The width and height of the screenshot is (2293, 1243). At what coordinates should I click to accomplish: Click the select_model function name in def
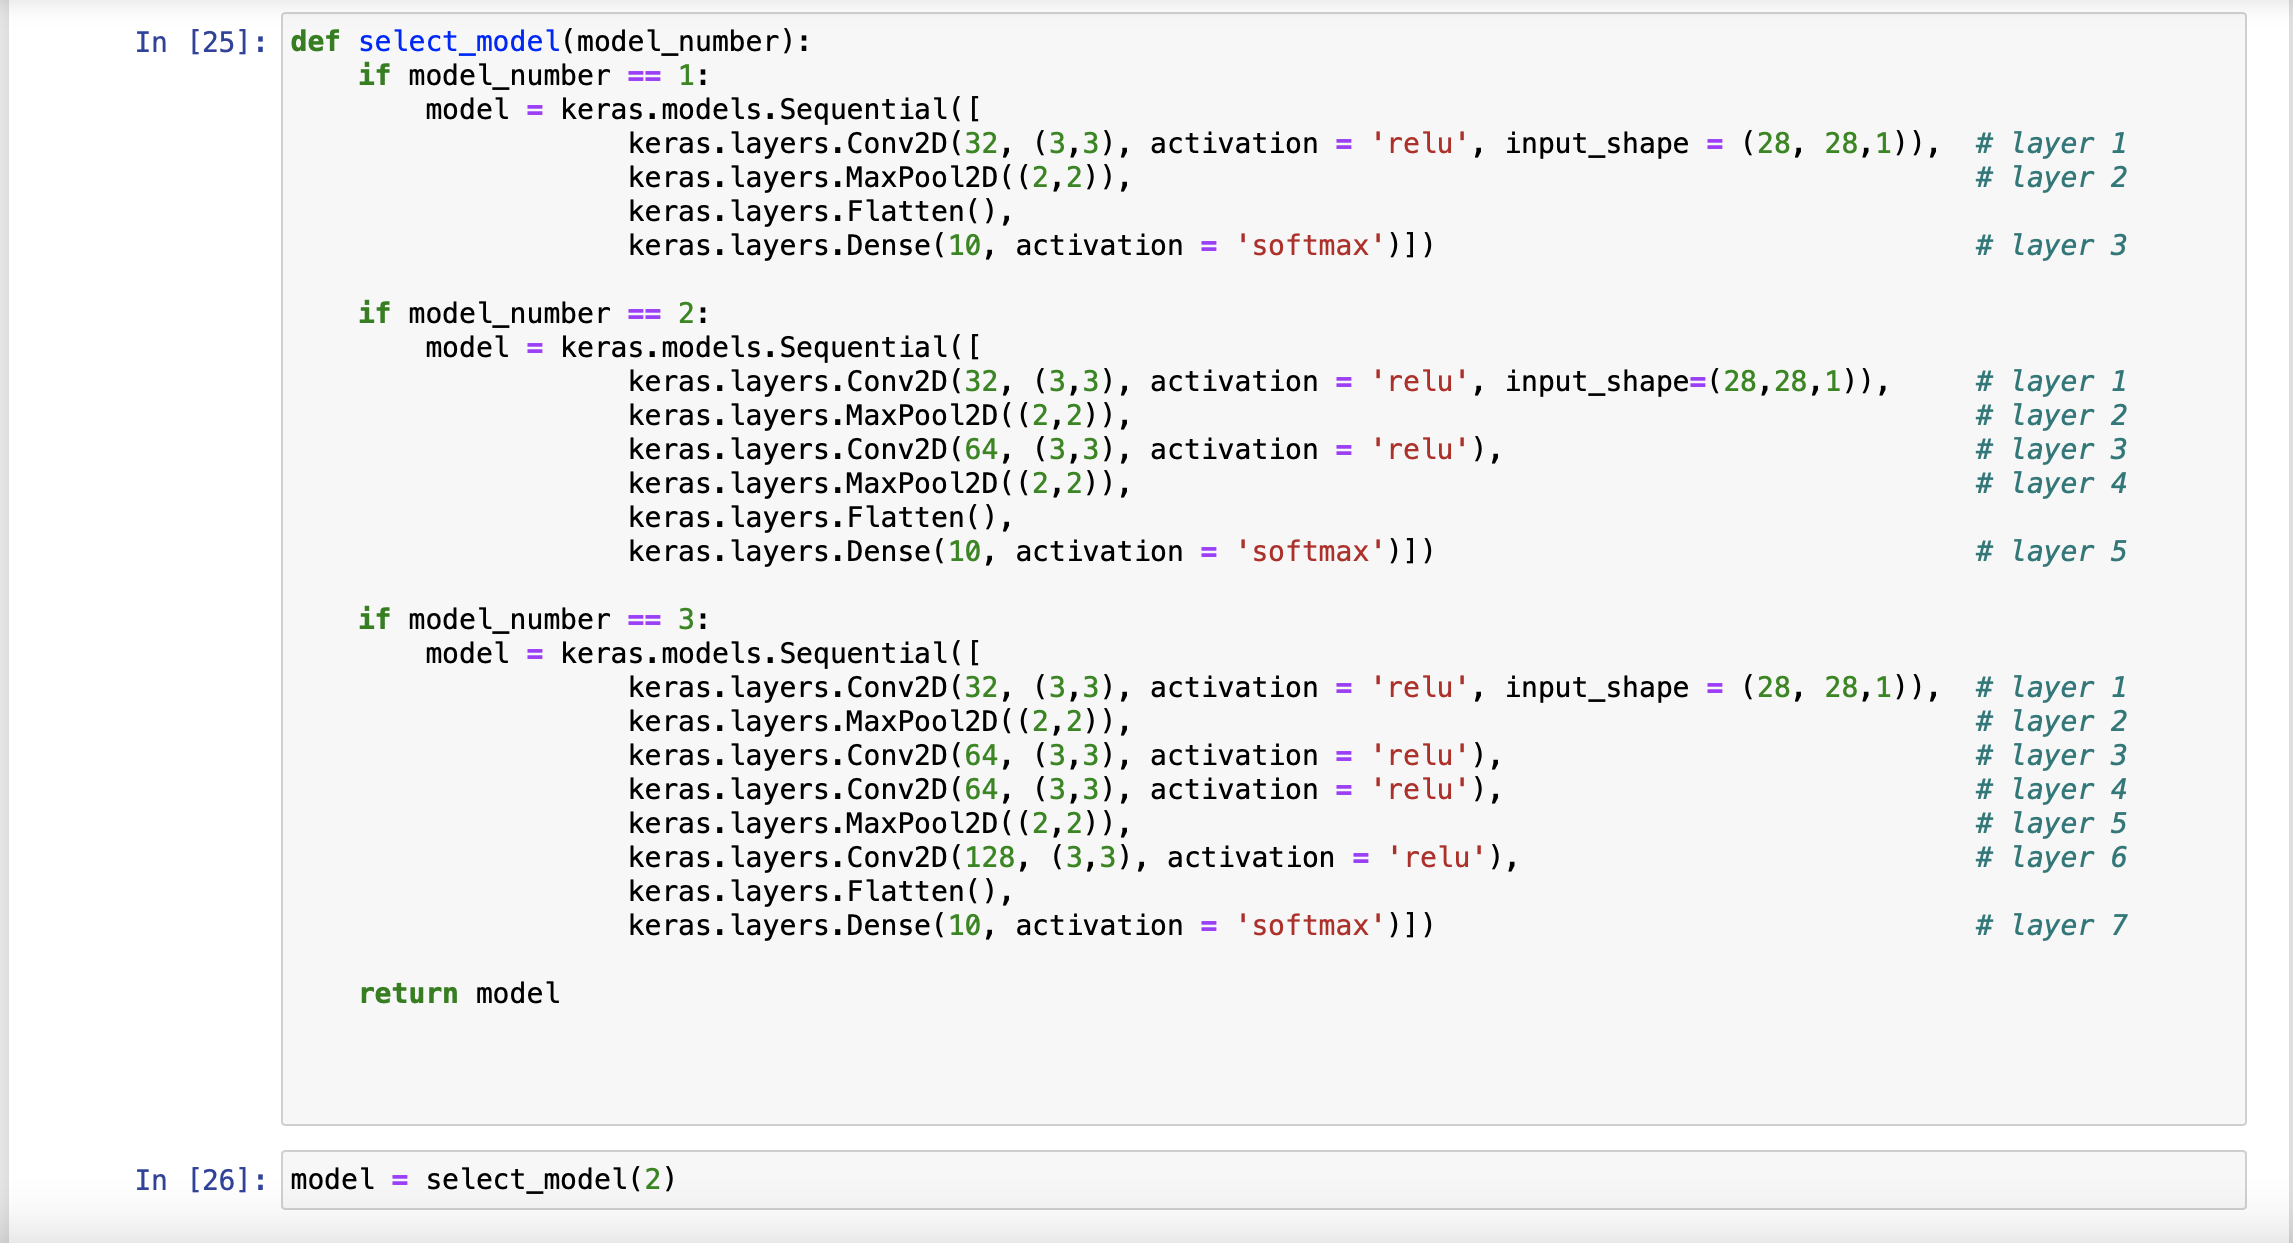click(459, 42)
